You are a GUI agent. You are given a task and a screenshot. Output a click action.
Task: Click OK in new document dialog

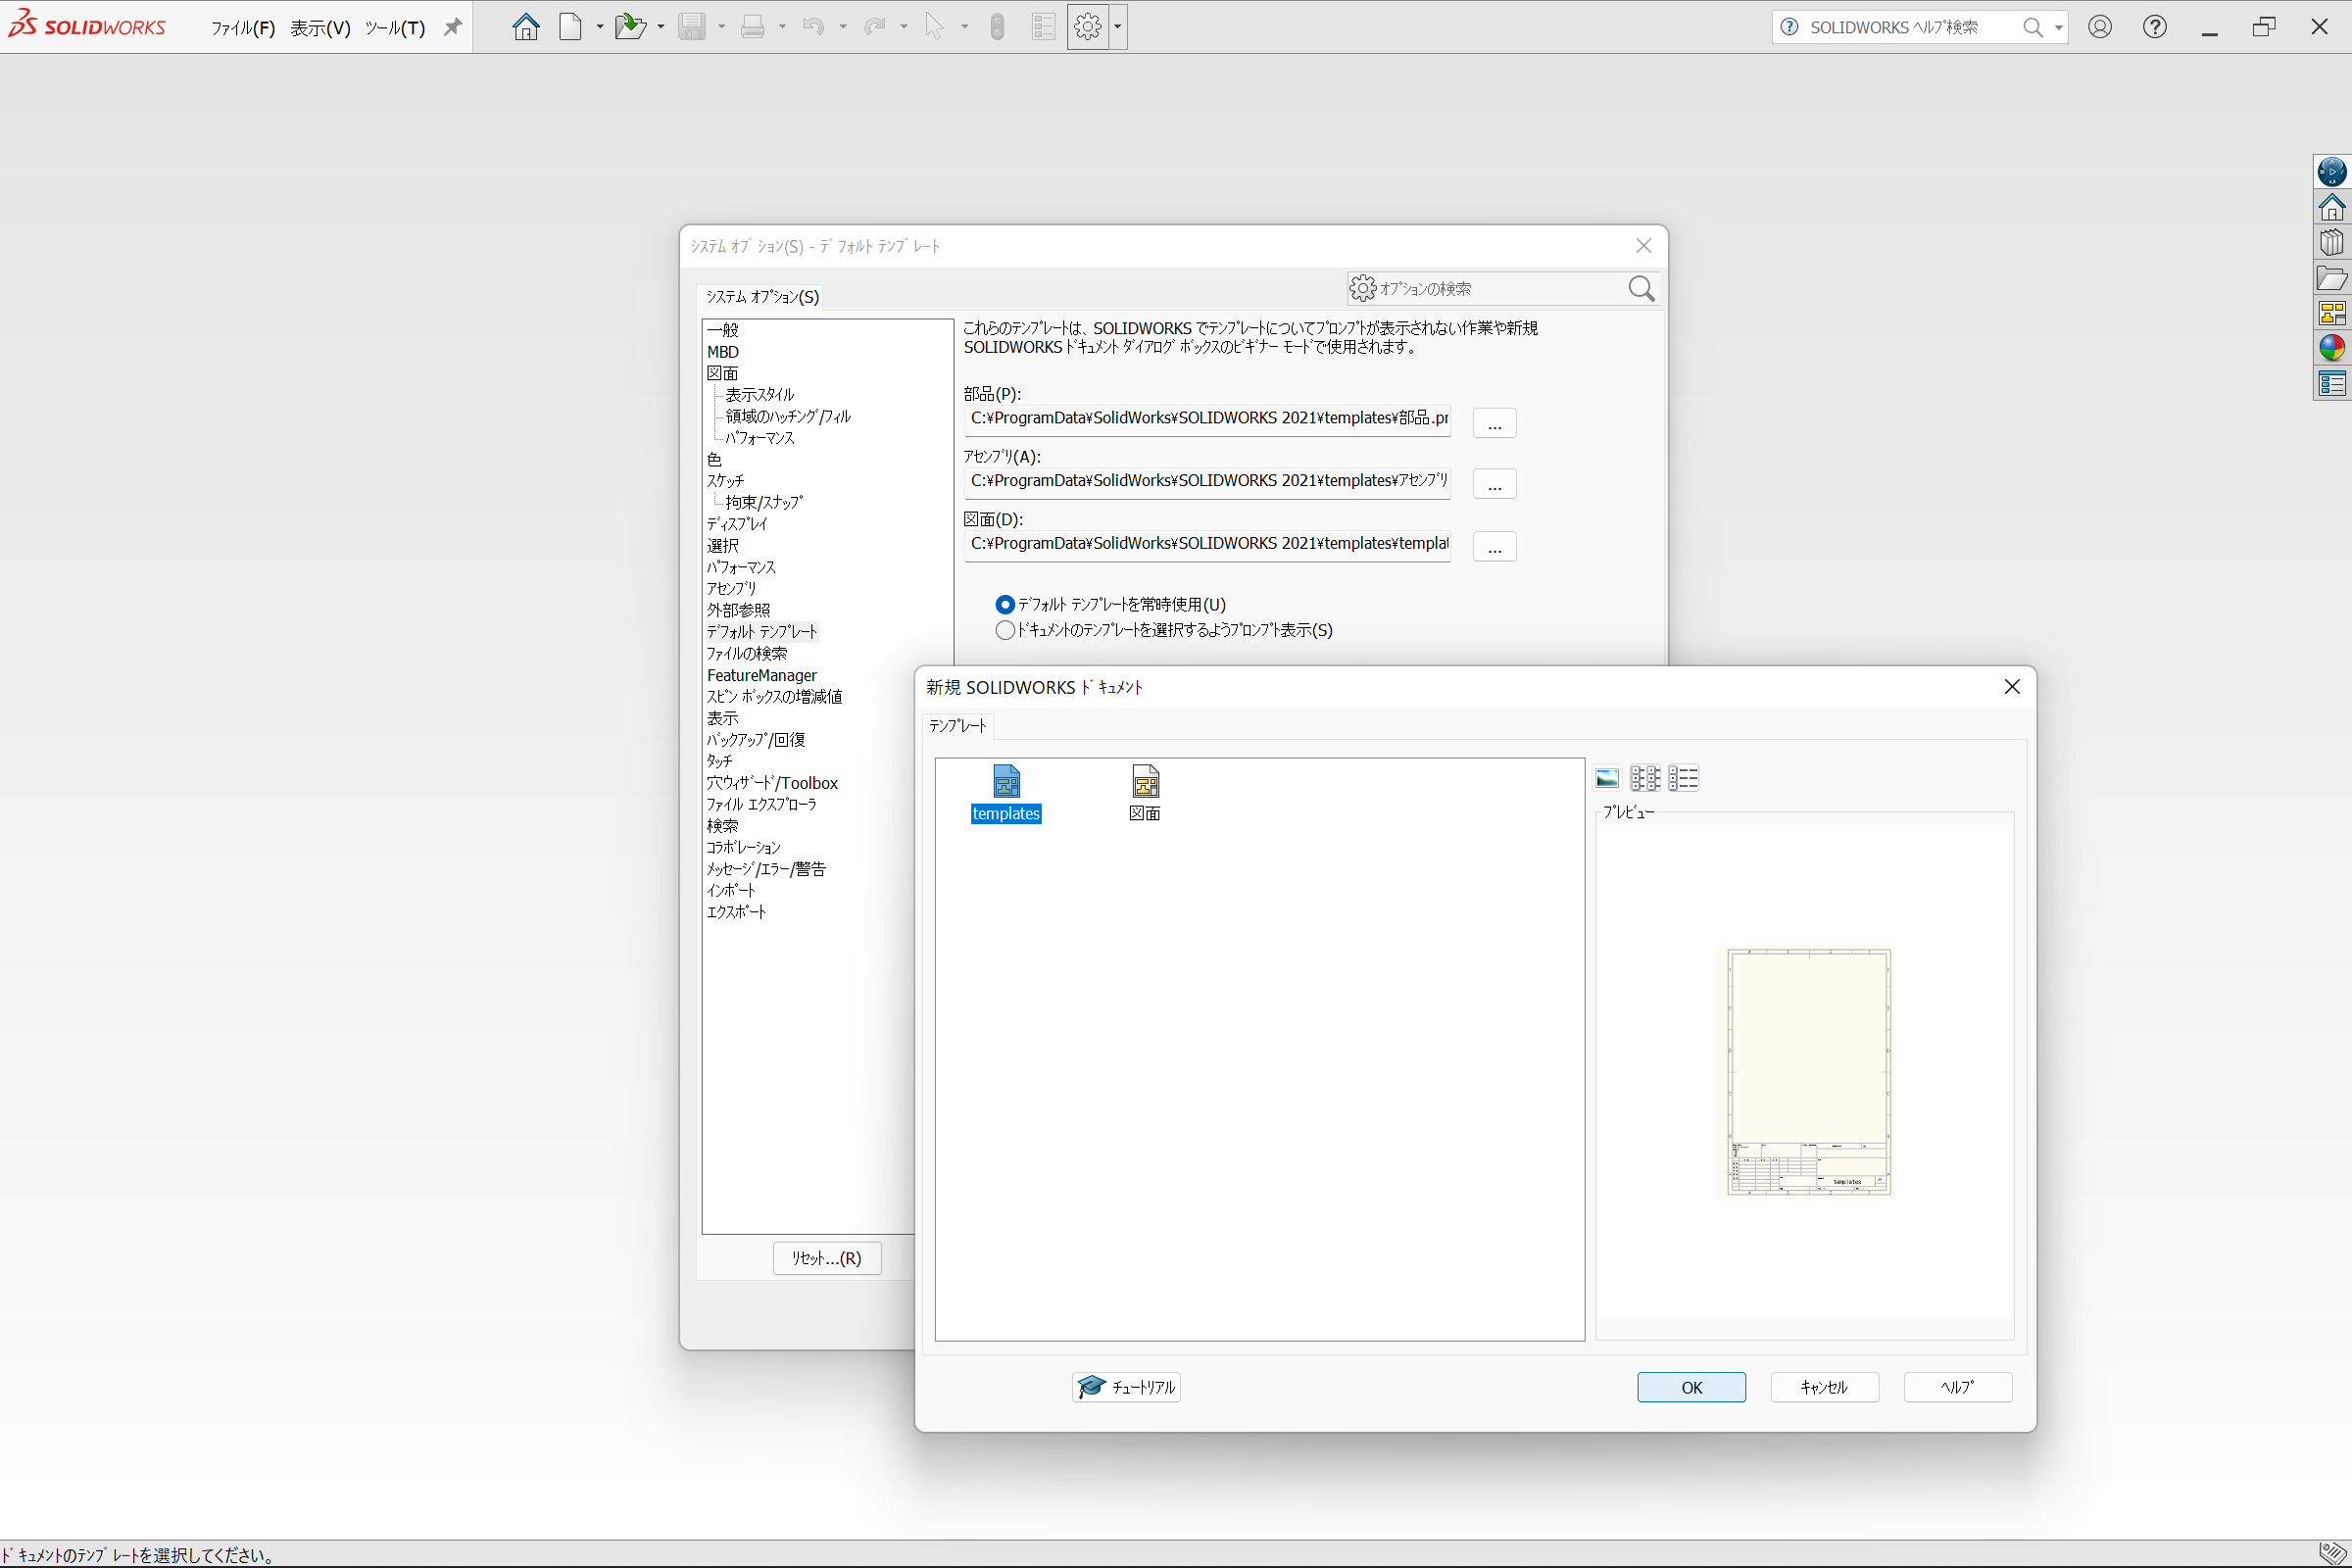point(1691,1387)
